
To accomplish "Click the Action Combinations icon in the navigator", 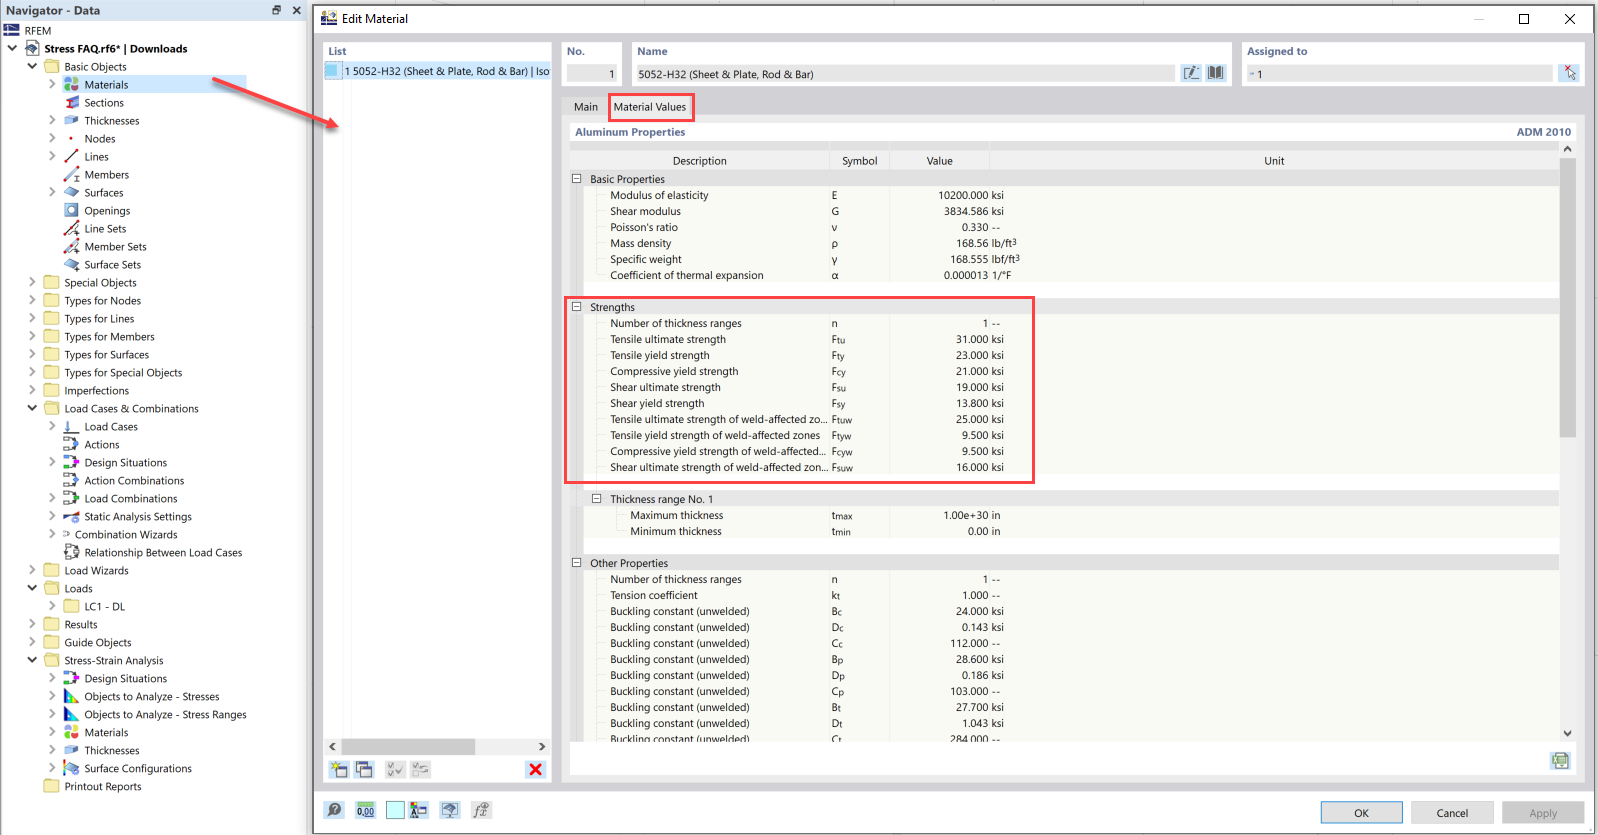I will pyautogui.click(x=71, y=481).
